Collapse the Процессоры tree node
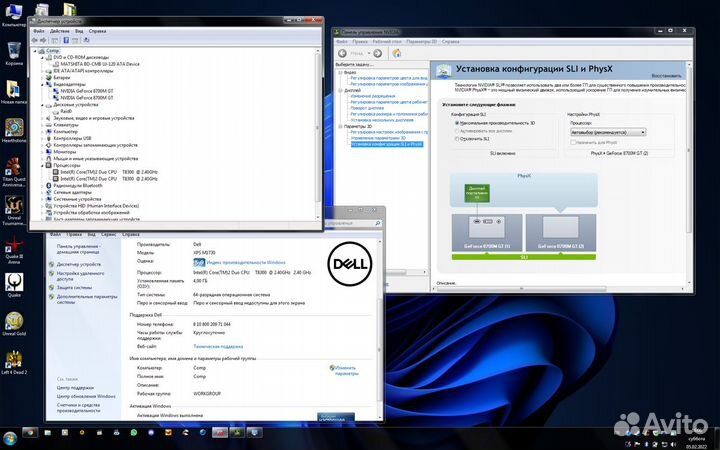 click(42, 165)
